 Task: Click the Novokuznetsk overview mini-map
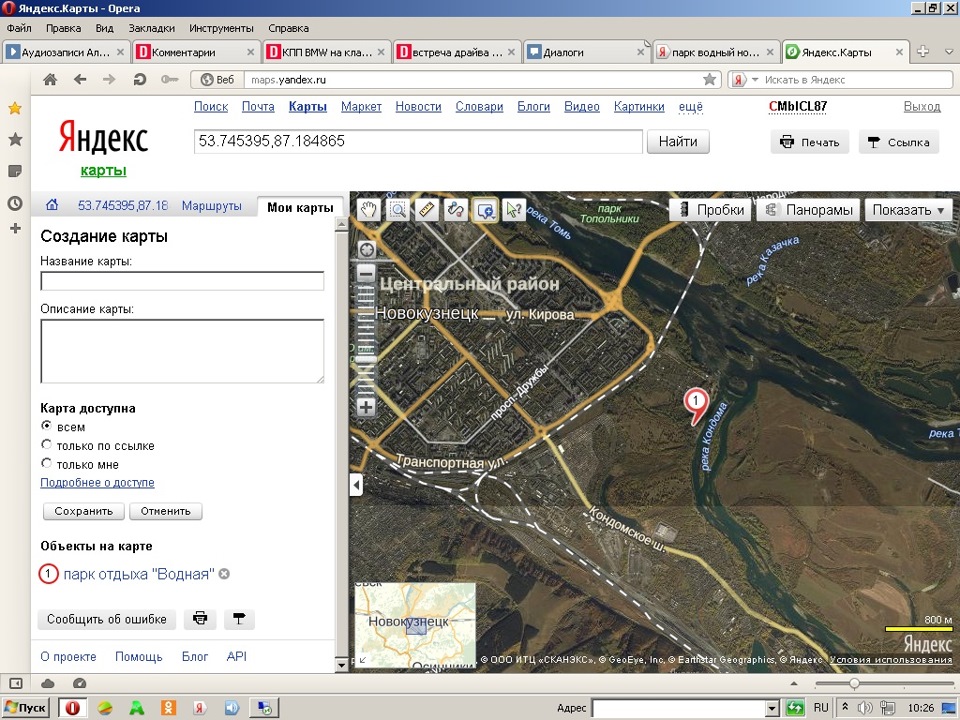[x=415, y=624]
